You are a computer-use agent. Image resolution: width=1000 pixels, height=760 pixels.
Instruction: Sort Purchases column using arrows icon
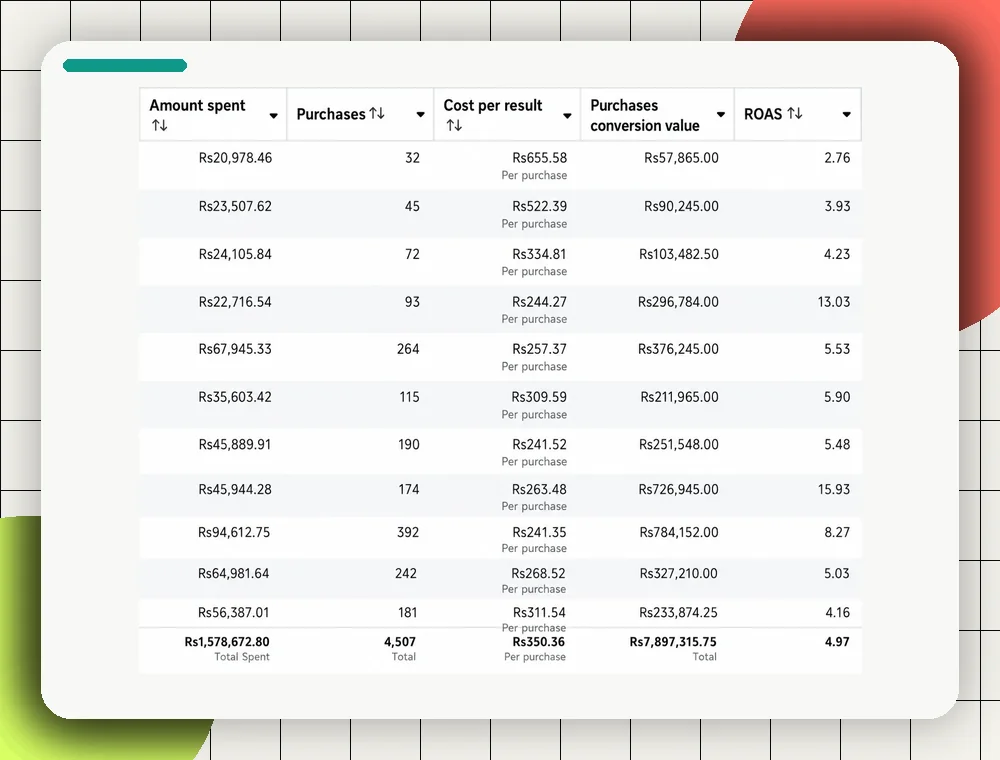[x=377, y=113]
